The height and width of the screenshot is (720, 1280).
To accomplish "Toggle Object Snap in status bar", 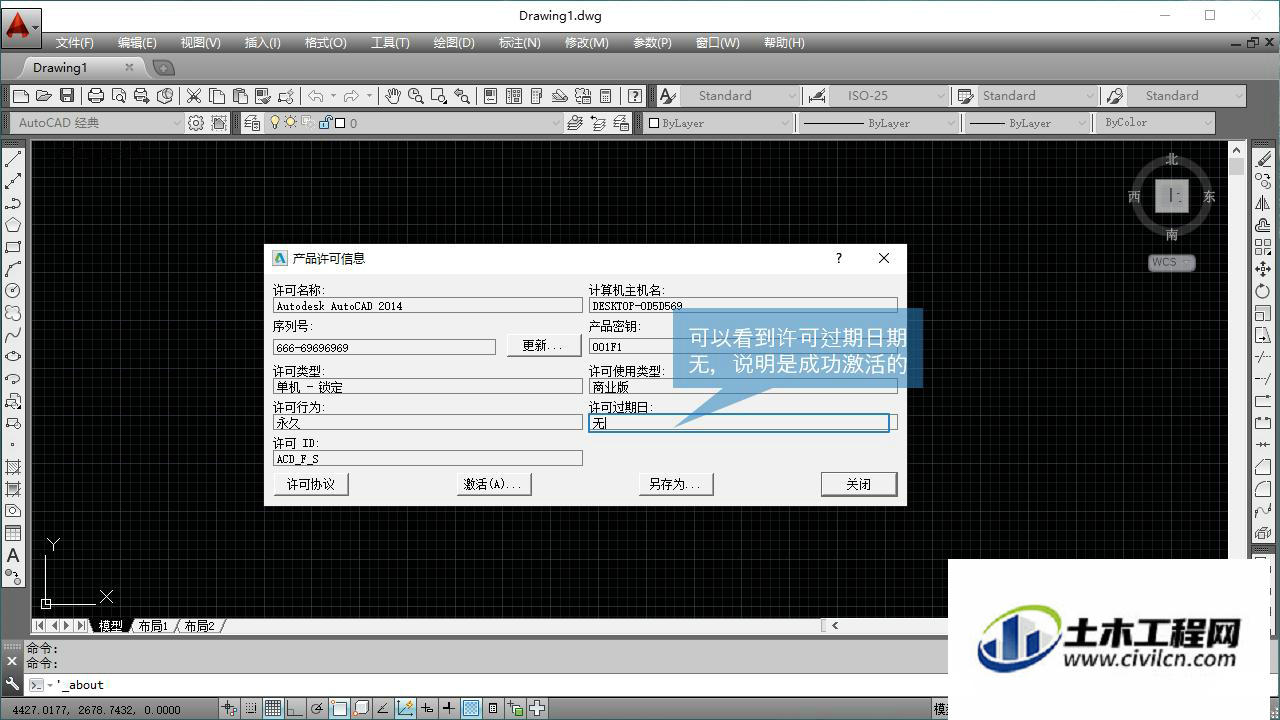I will 339,708.
